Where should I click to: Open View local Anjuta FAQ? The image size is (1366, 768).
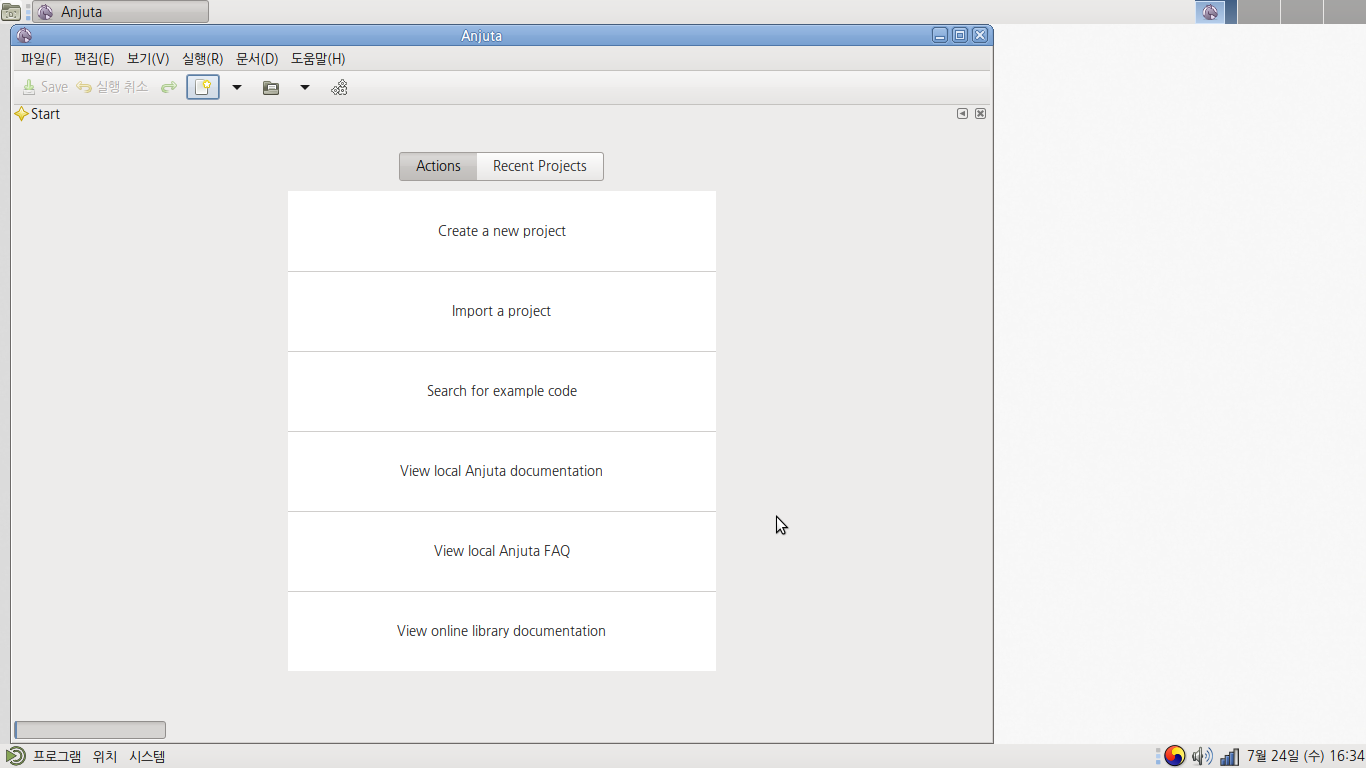[x=502, y=551]
